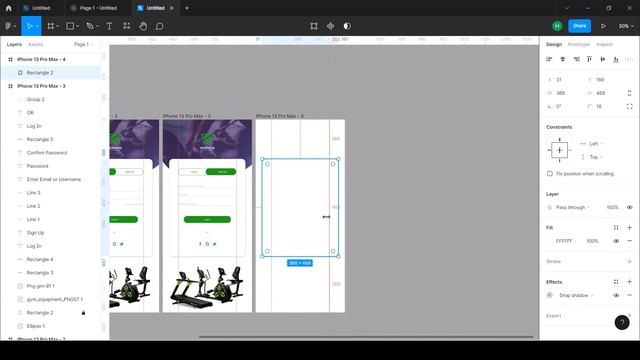Select the Hand tool
The image size is (640, 360).
click(143, 26)
